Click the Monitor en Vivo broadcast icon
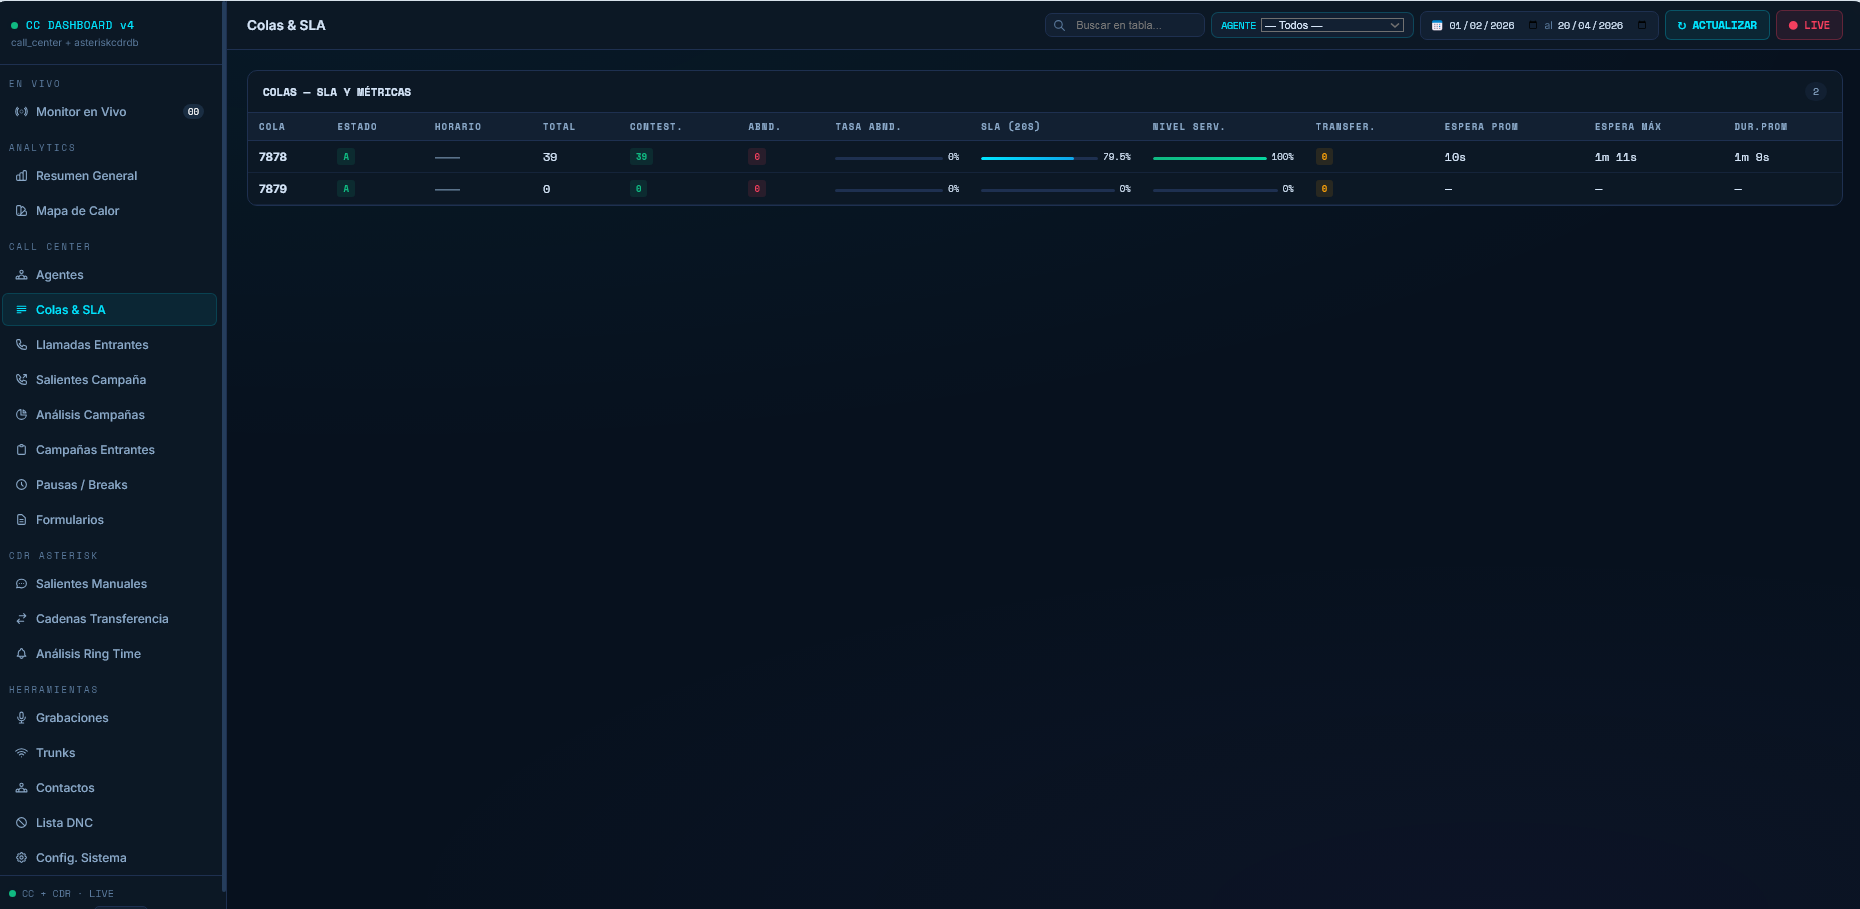The height and width of the screenshot is (909, 1860). click(21, 112)
